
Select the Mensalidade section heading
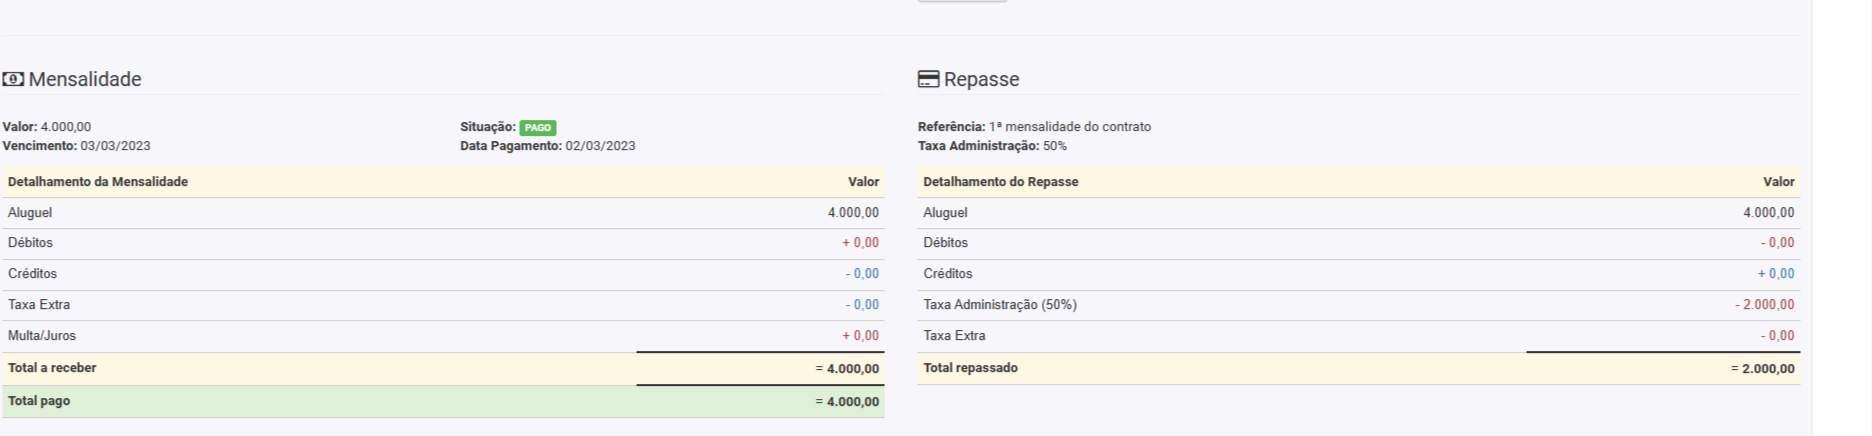pos(85,79)
